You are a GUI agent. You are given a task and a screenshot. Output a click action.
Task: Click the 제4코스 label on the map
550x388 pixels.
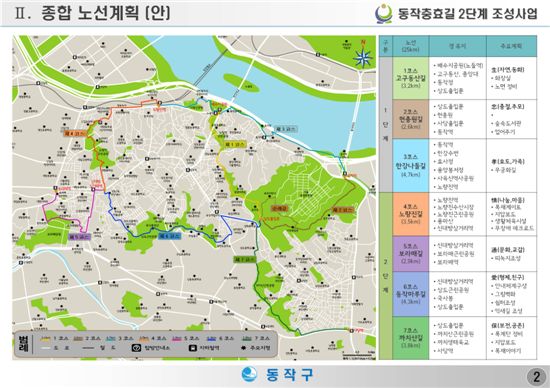click(75, 133)
